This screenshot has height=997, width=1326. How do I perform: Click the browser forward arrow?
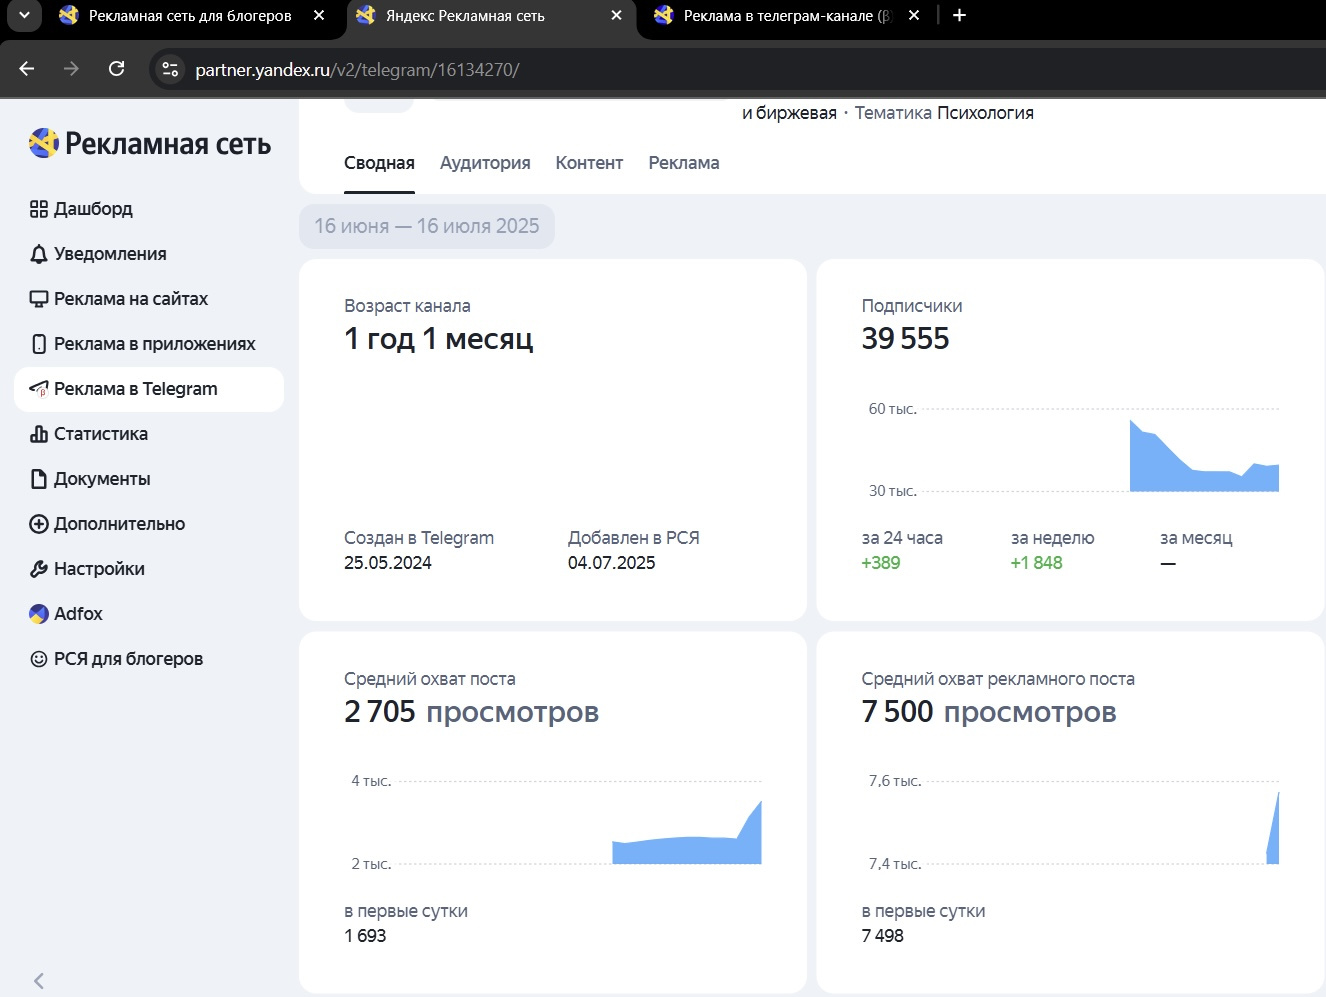click(x=71, y=69)
